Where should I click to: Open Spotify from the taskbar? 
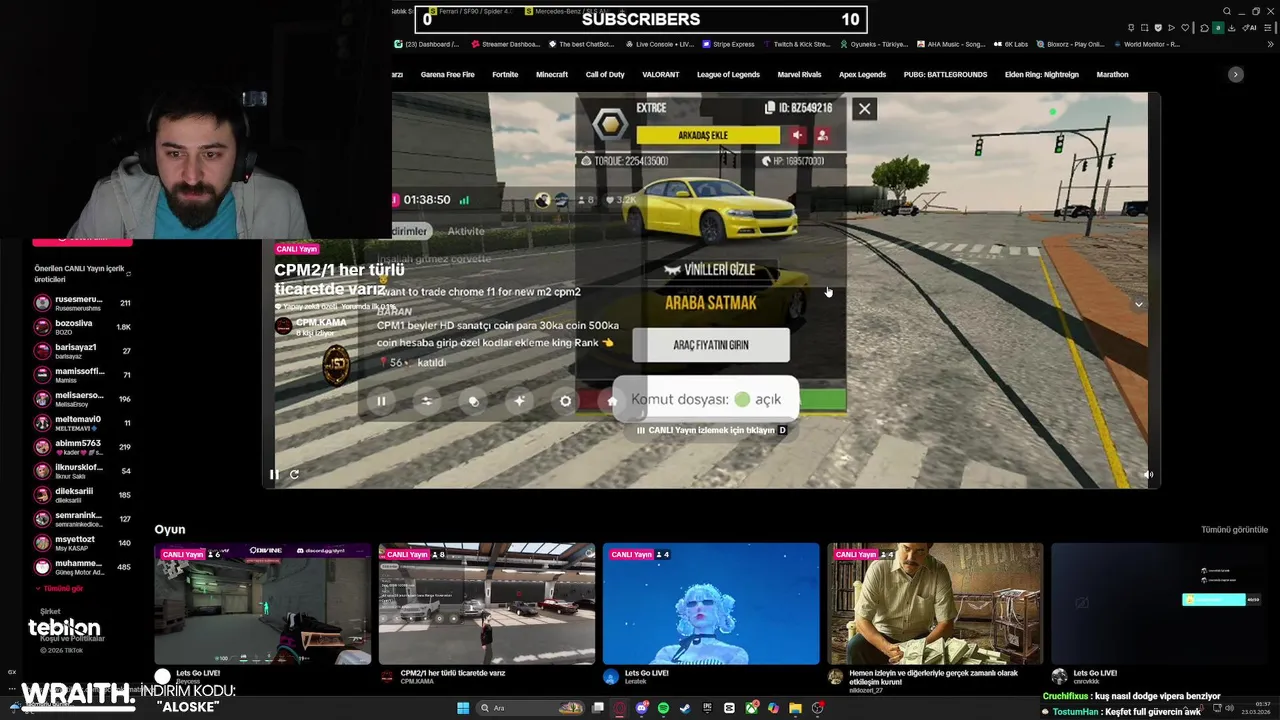[664, 708]
